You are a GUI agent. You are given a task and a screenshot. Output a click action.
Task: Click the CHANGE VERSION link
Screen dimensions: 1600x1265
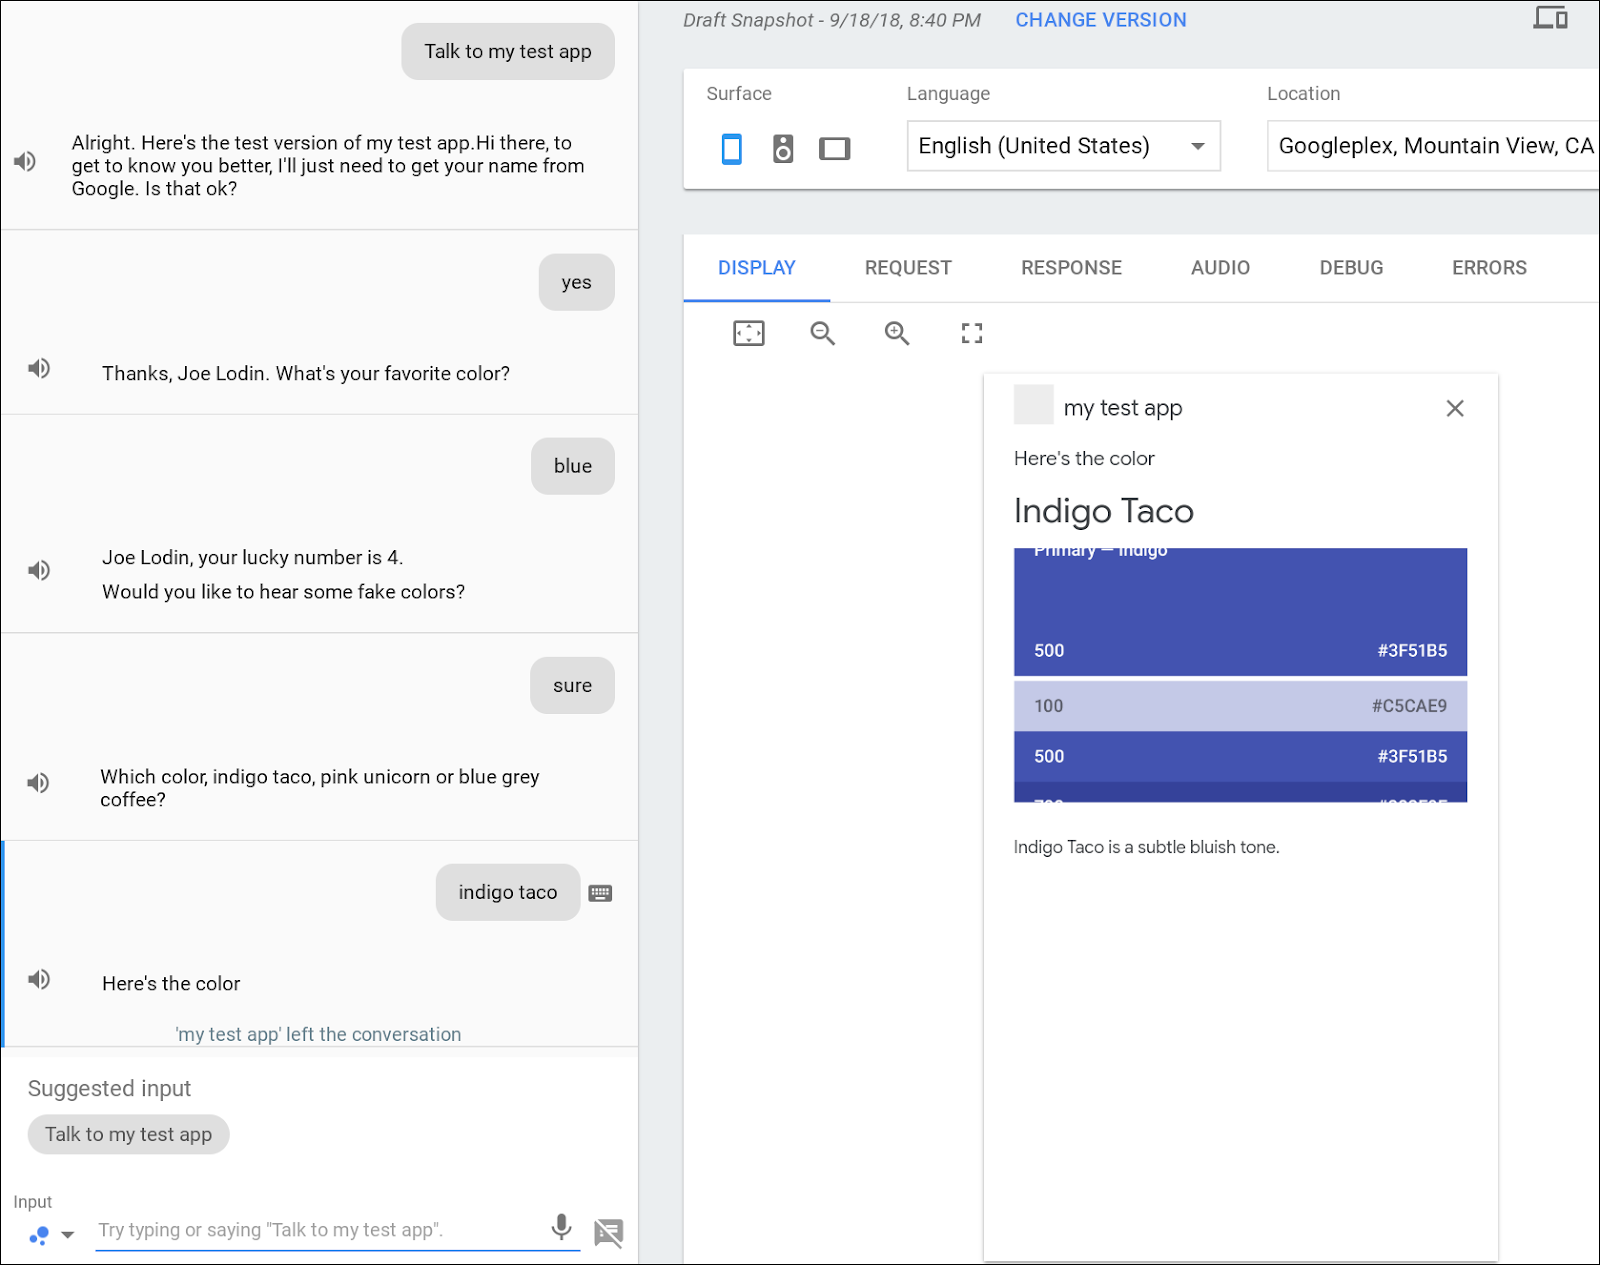1100,20
